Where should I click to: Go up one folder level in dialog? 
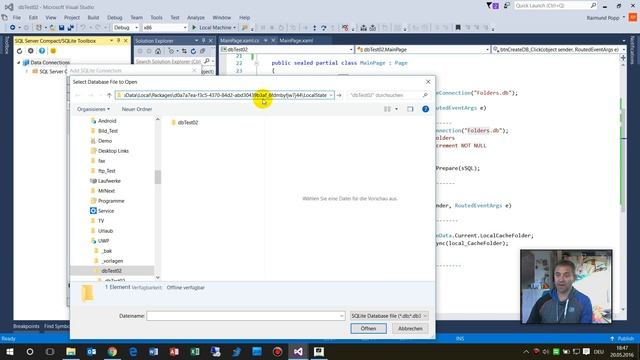click(x=109, y=95)
